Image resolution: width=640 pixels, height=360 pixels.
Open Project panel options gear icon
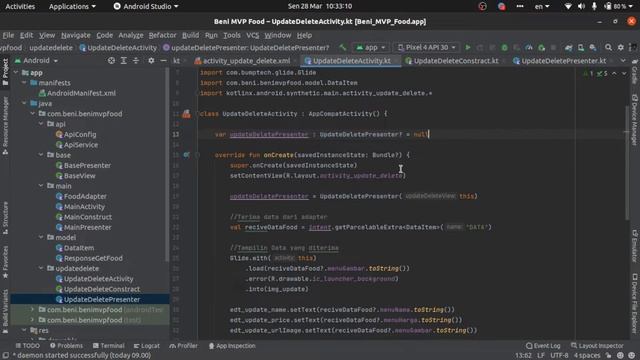(151, 60)
